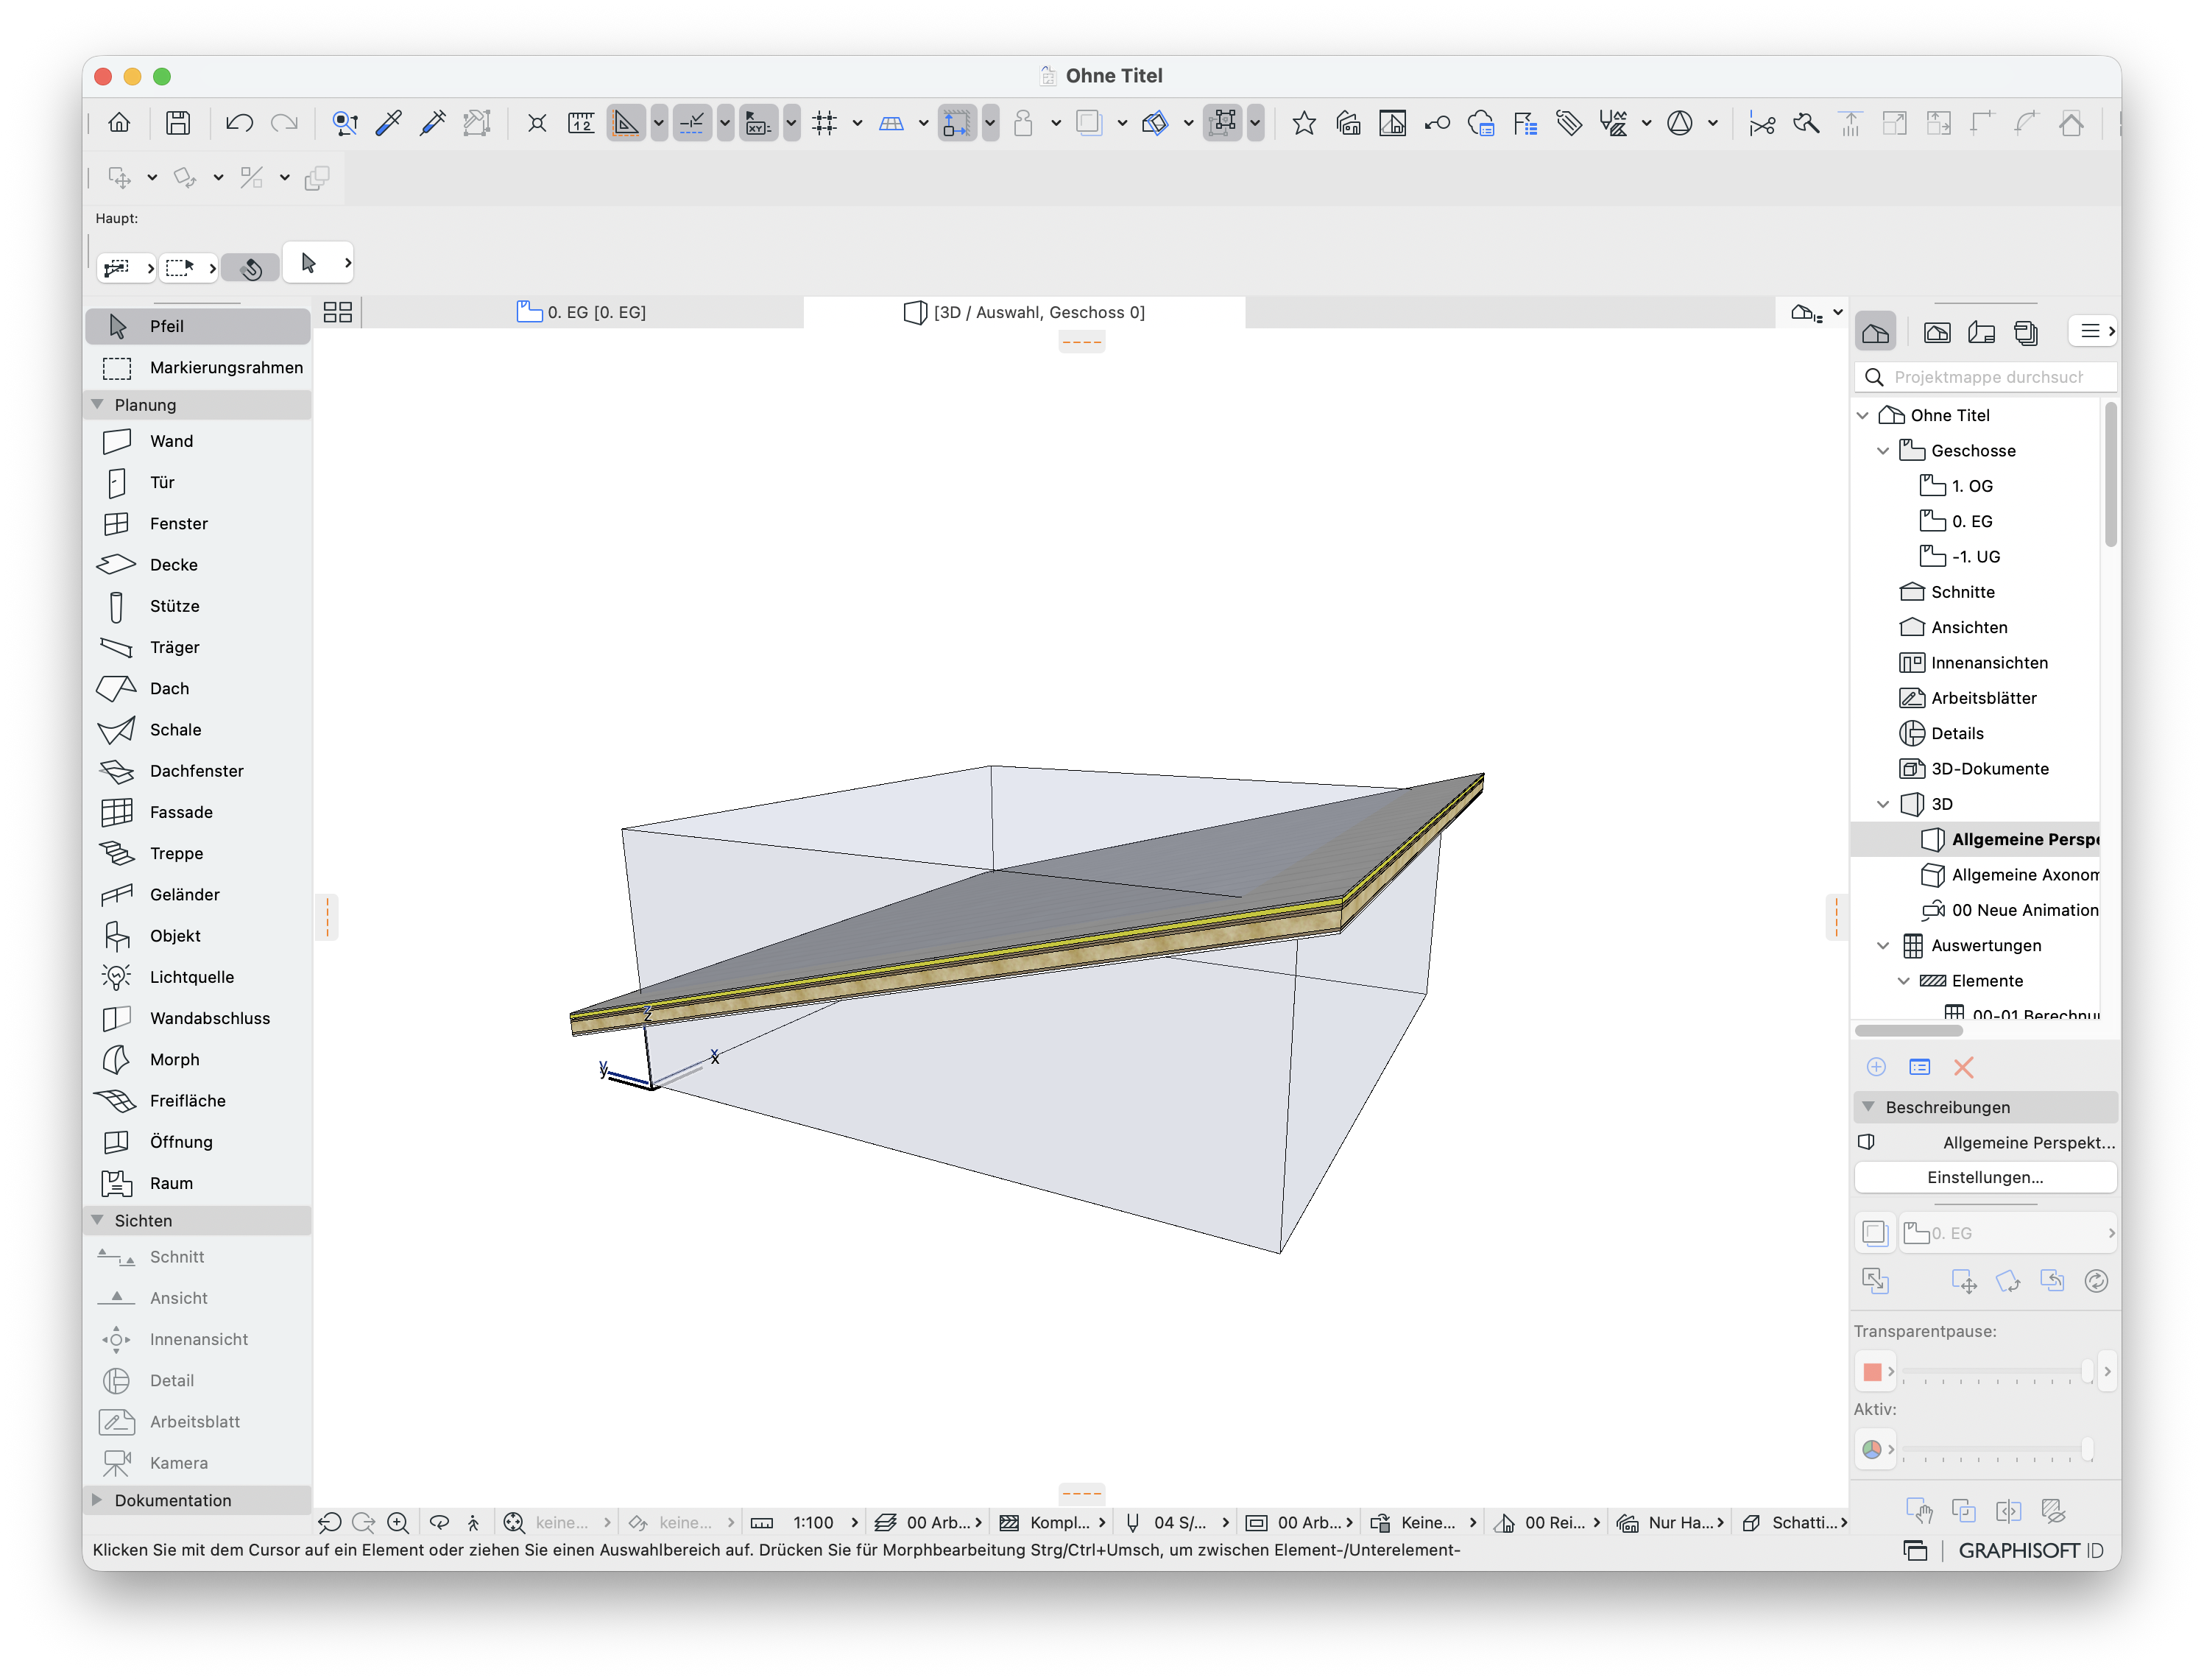Select the Treppe tool
The width and height of the screenshot is (2204, 1680).
[198, 853]
